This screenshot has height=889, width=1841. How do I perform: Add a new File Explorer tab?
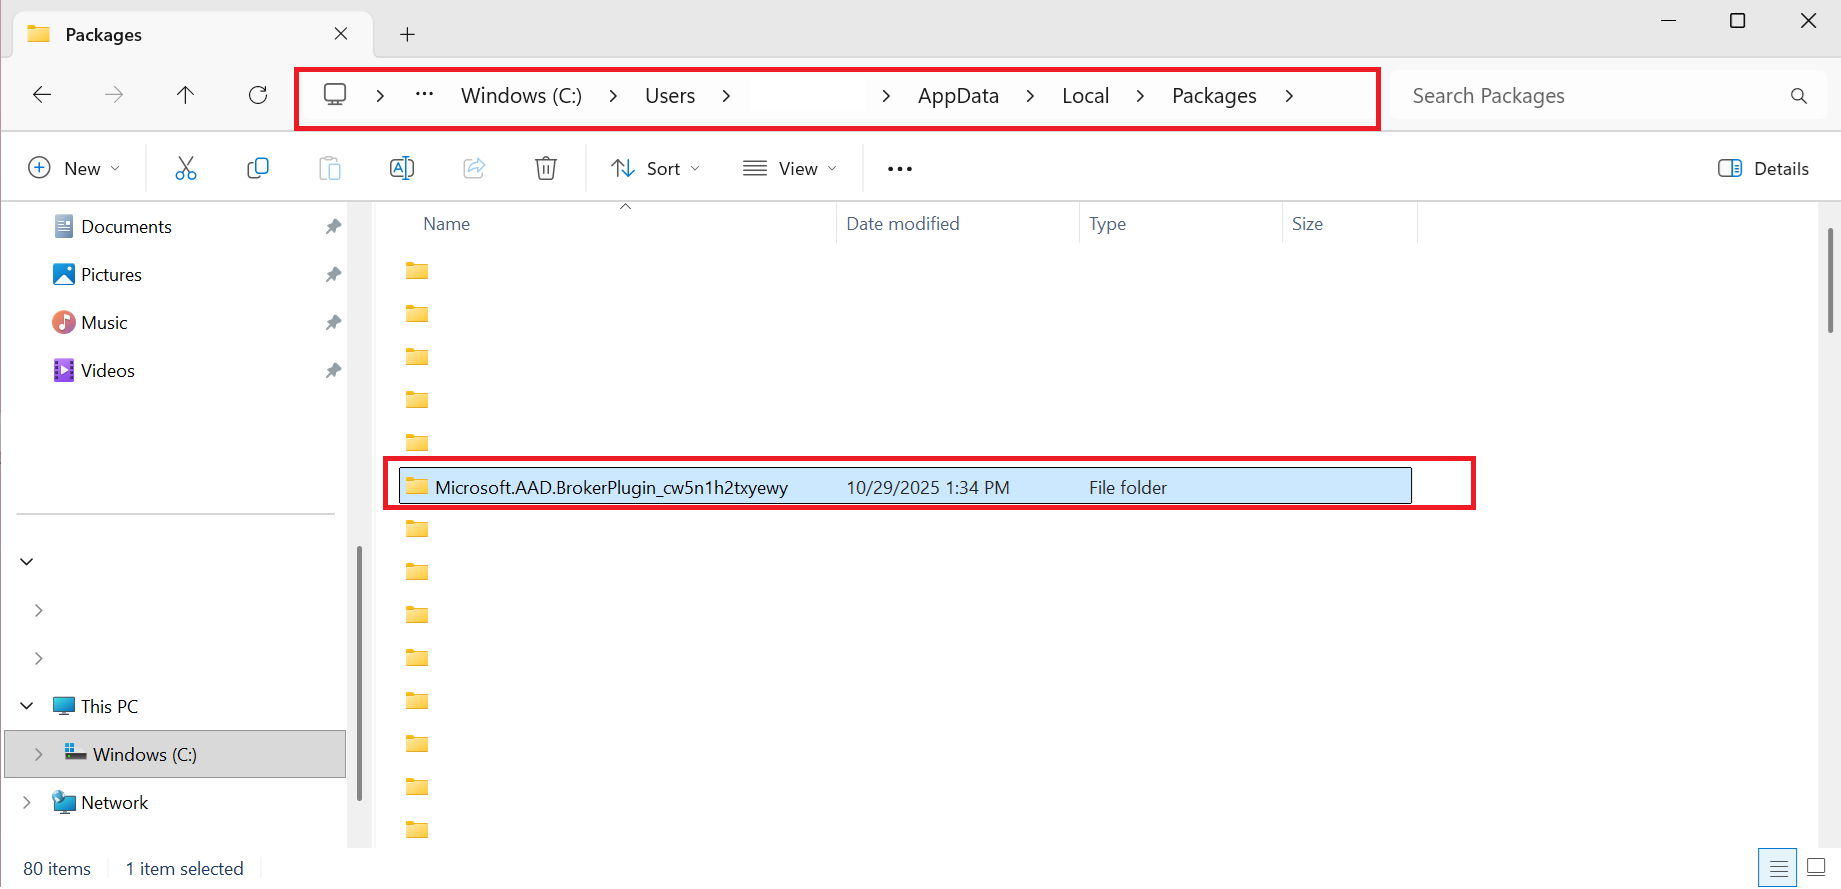pyautogui.click(x=407, y=35)
